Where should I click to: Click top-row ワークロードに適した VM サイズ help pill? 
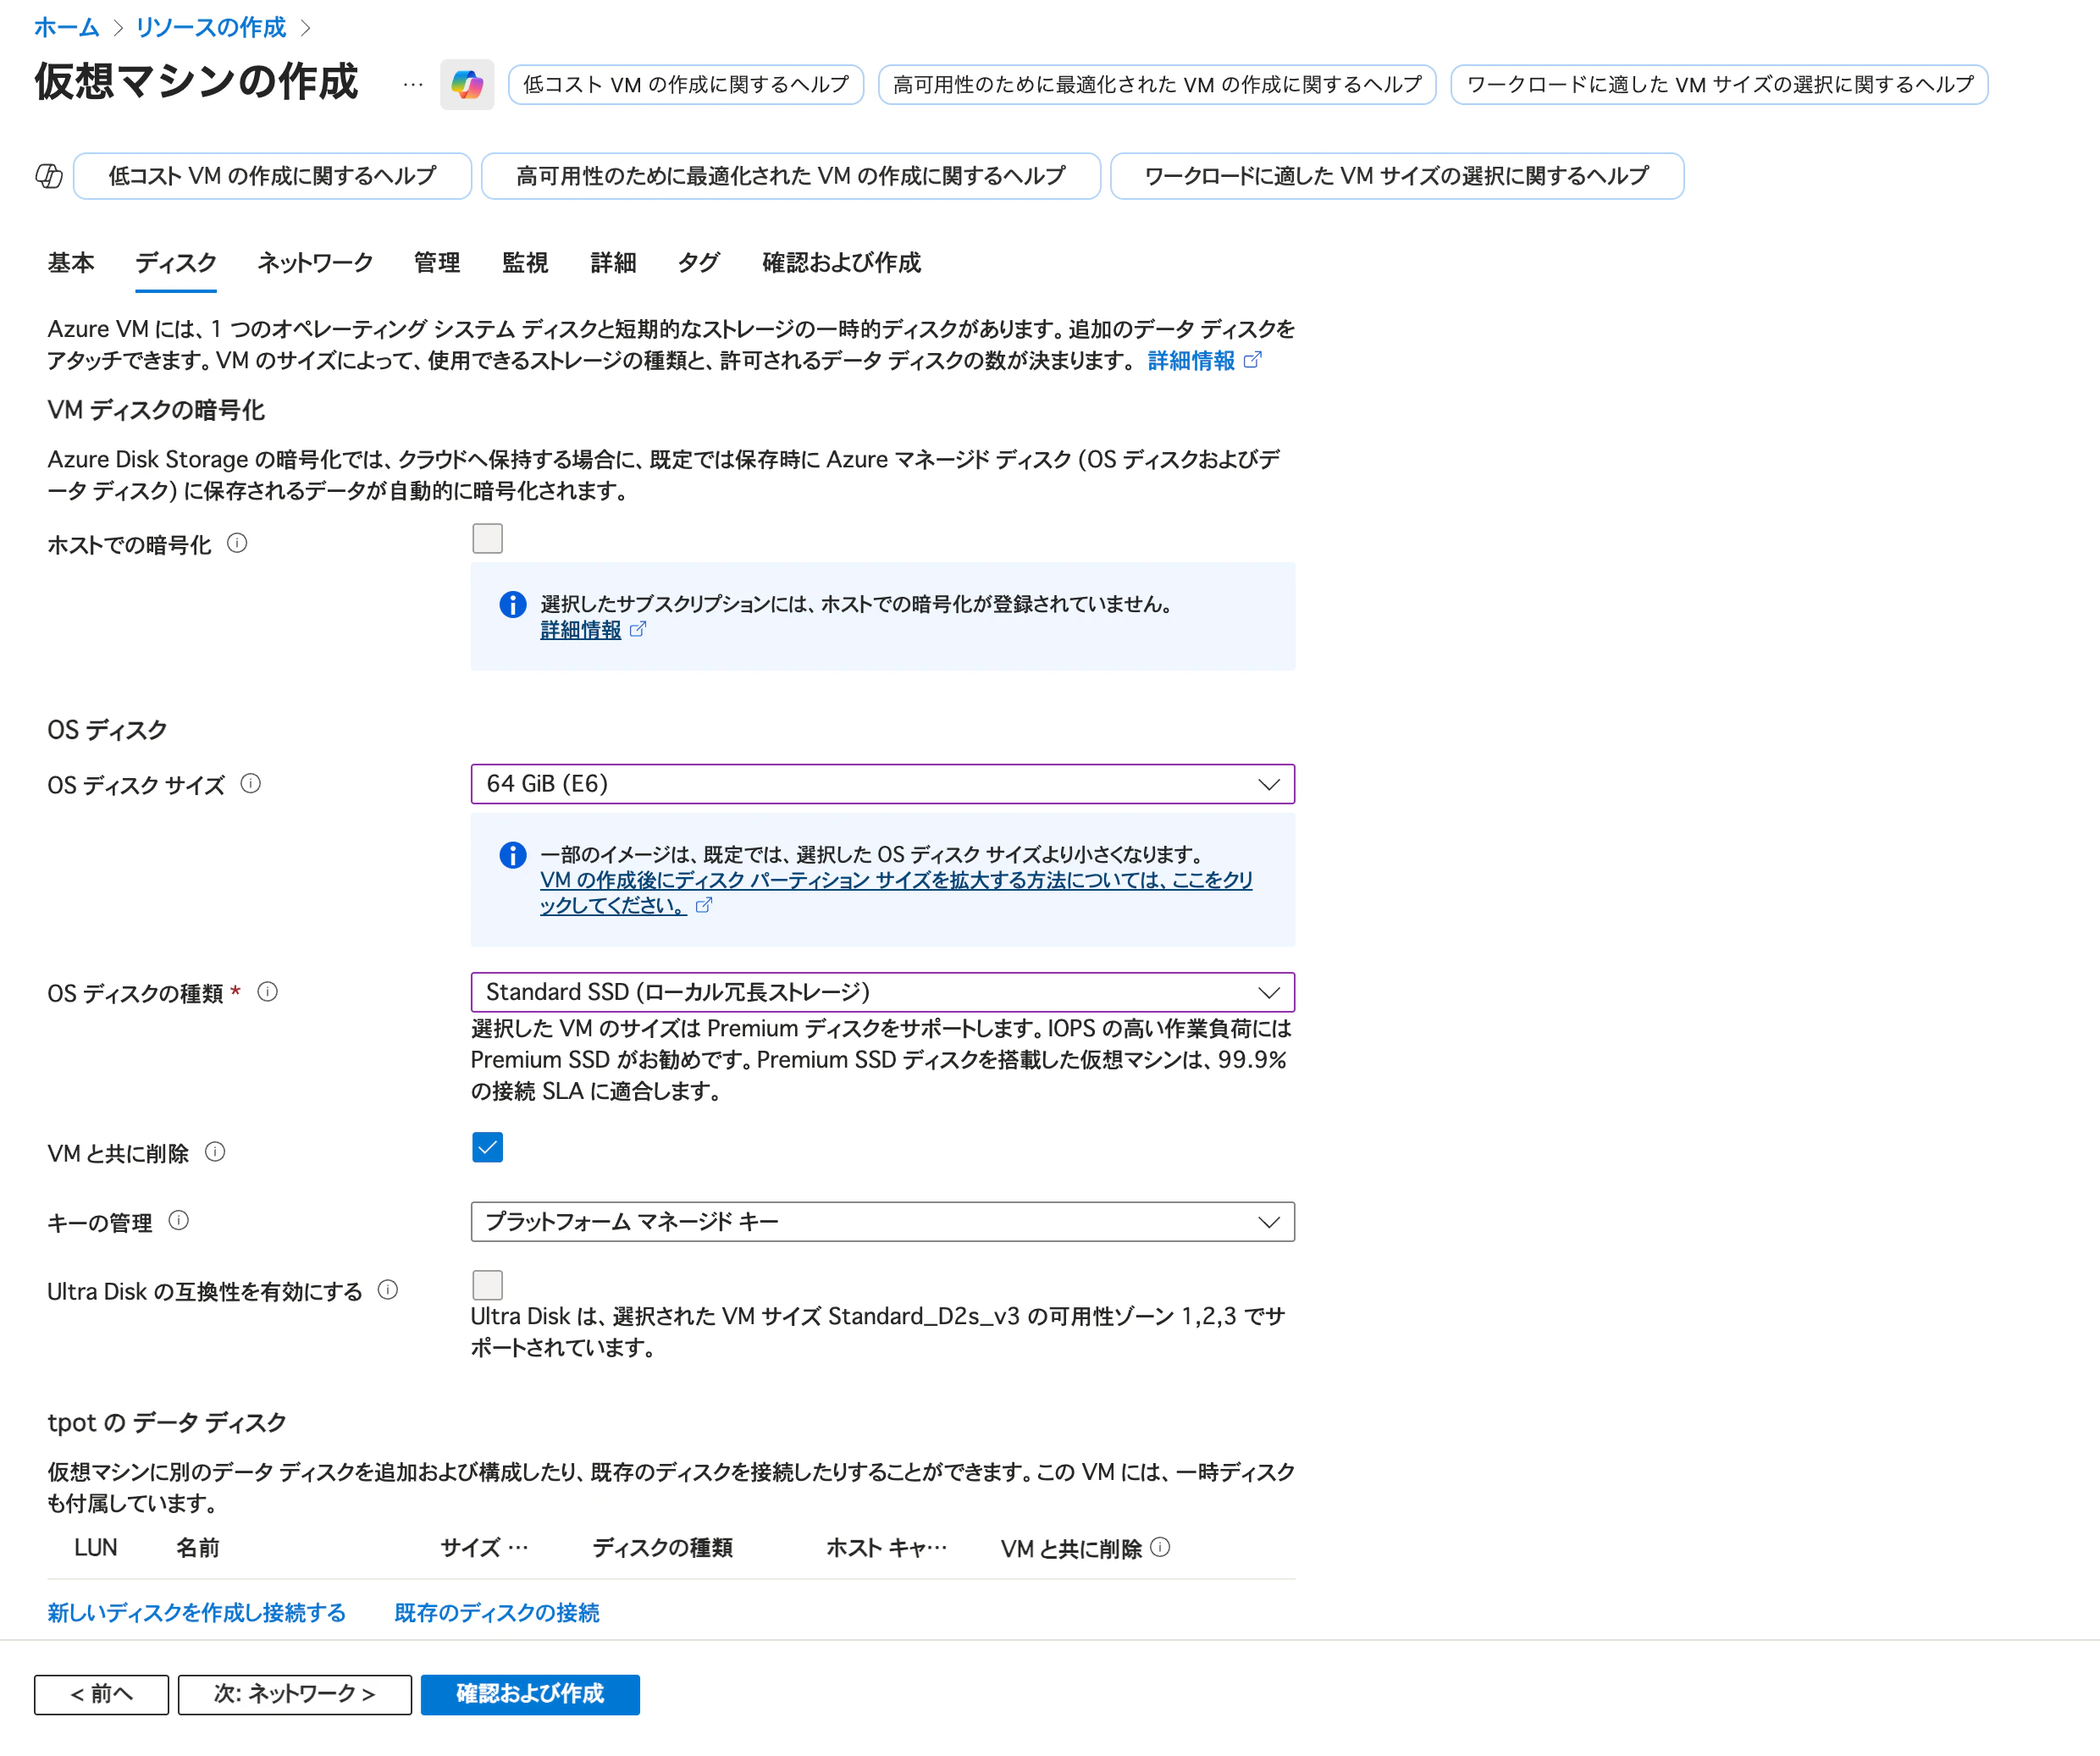(1720, 85)
